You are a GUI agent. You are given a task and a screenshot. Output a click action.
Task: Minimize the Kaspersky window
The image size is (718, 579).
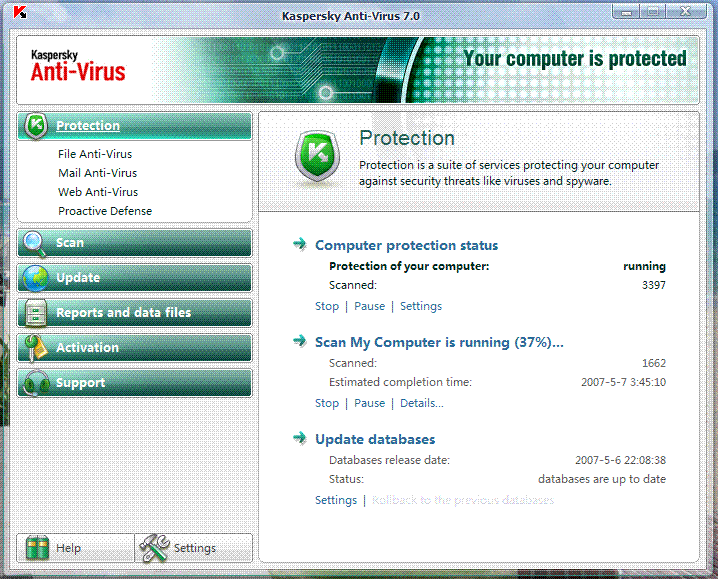[626, 12]
